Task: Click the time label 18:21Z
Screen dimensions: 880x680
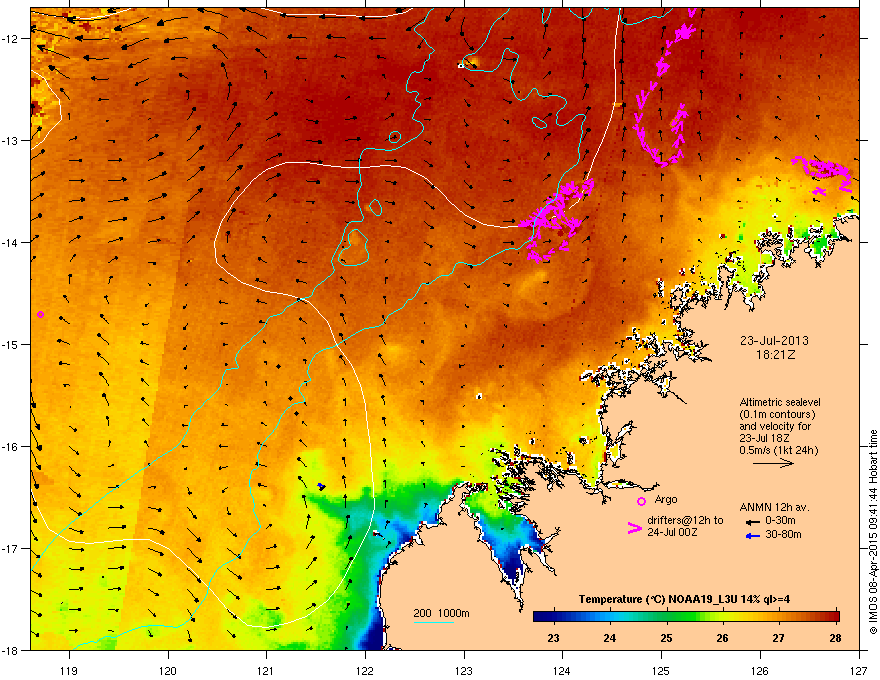Action: [x=775, y=355]
